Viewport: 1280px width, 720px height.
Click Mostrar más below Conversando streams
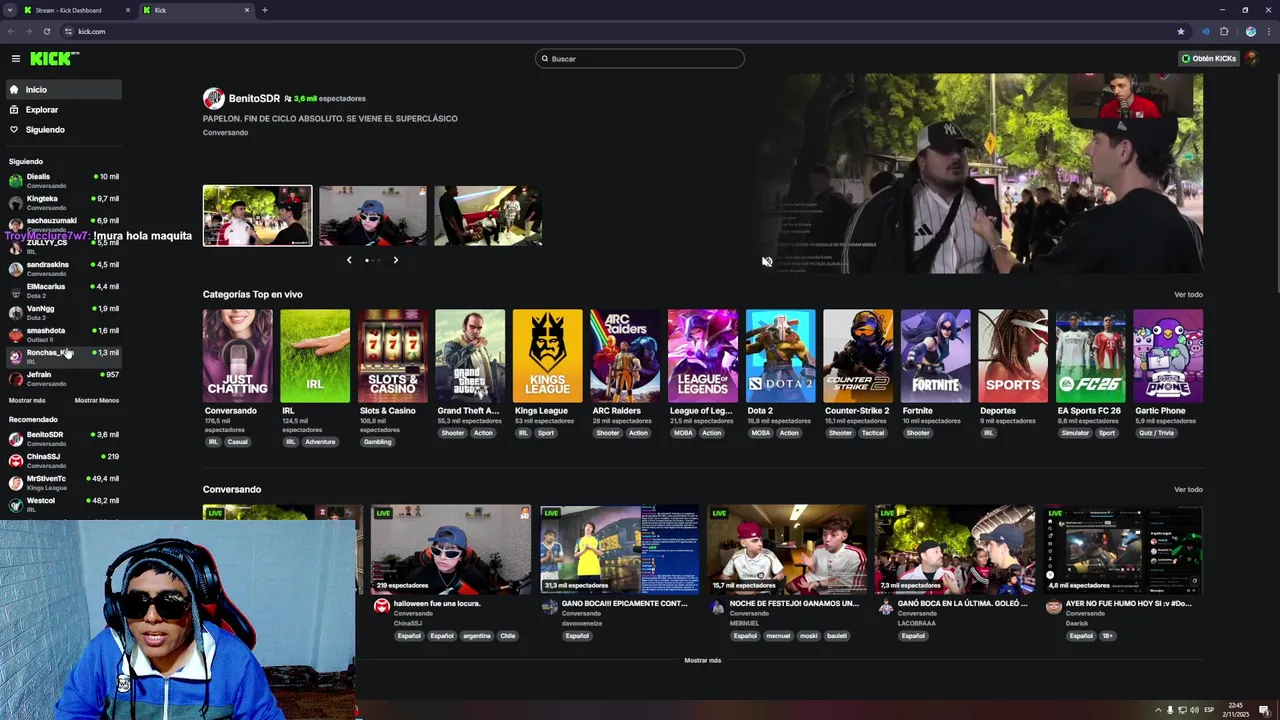tap(702, 661)
